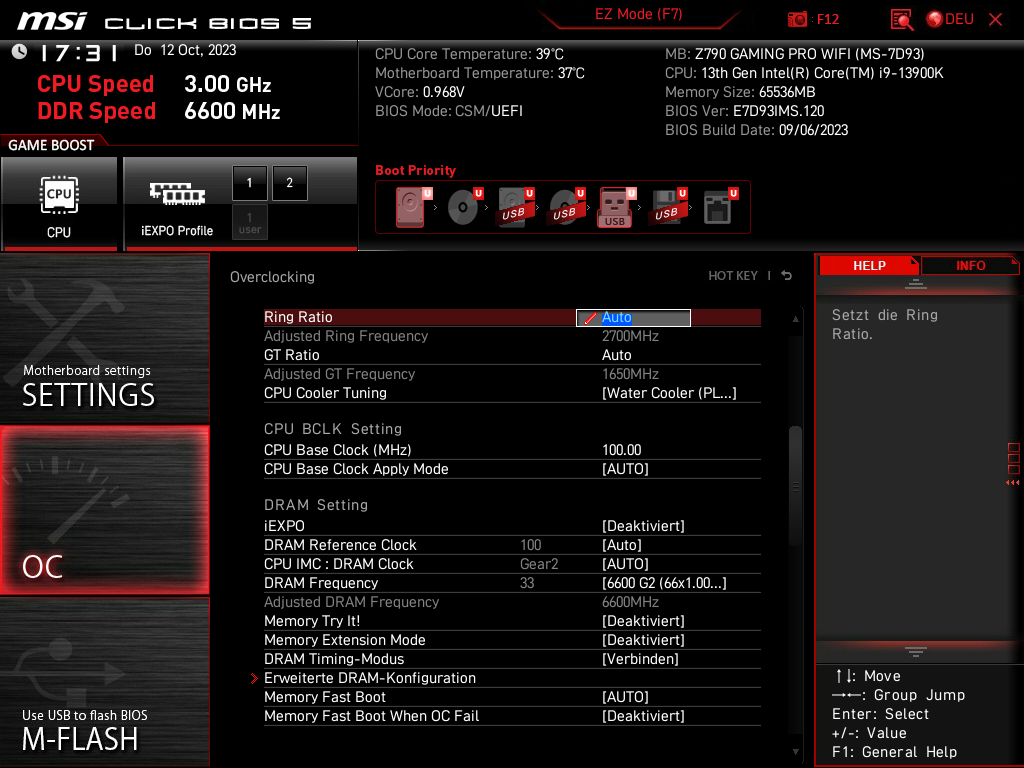The height and width of the screenshot is (768, 1024).
Task: Open the CPU Cooler Tuning dropdown
Action: pyautogui.click(x=669, y=393)
